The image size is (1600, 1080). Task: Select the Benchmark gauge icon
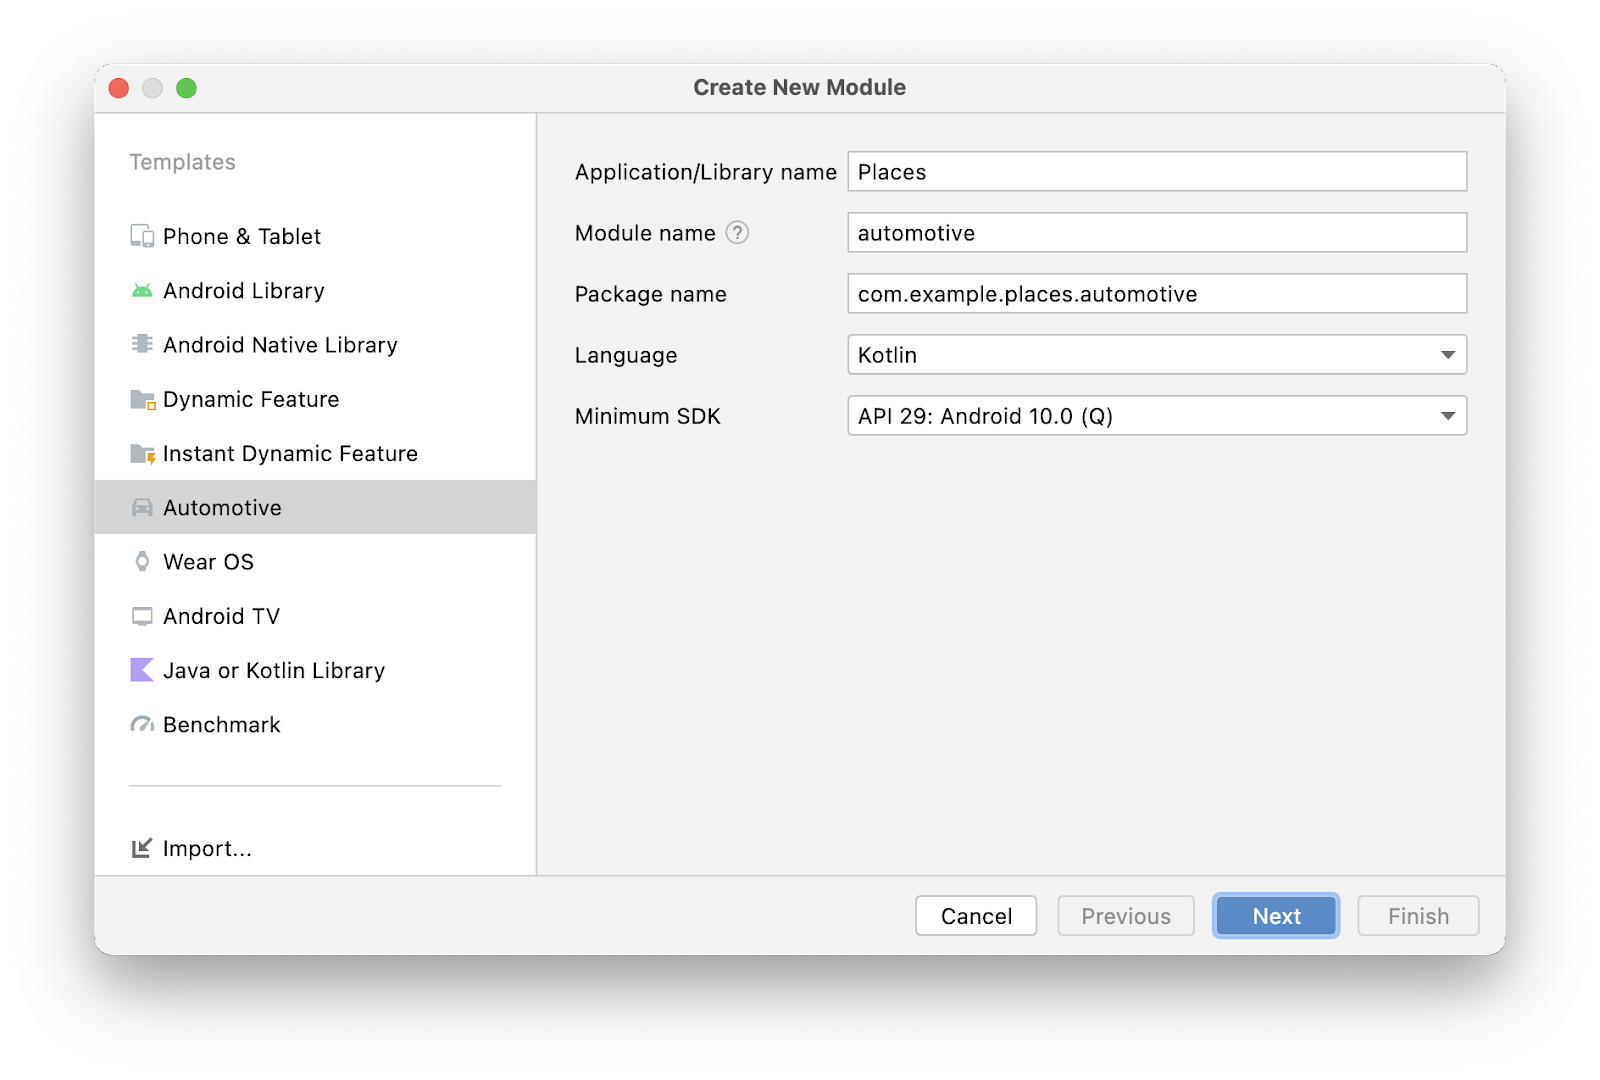[x=142, y=724]
